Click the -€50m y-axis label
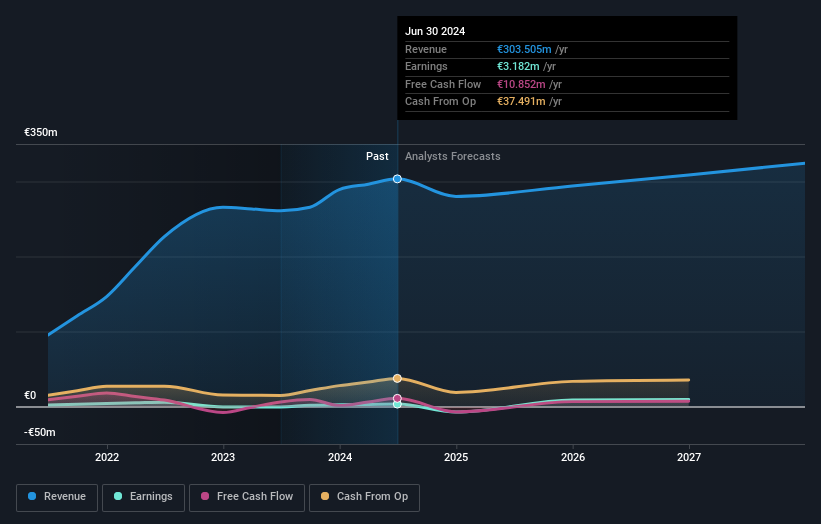This screenshot has width=821, height=524. point(40,432)
